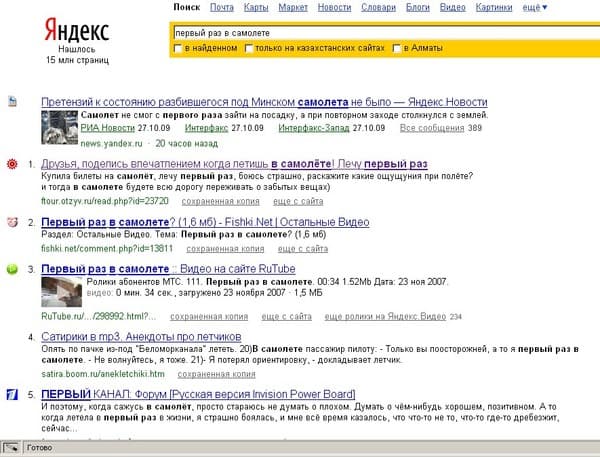This screenshot has width=600, height=457.
Task: Click the status bar icon beside Готово
Action: coord(10,448)
